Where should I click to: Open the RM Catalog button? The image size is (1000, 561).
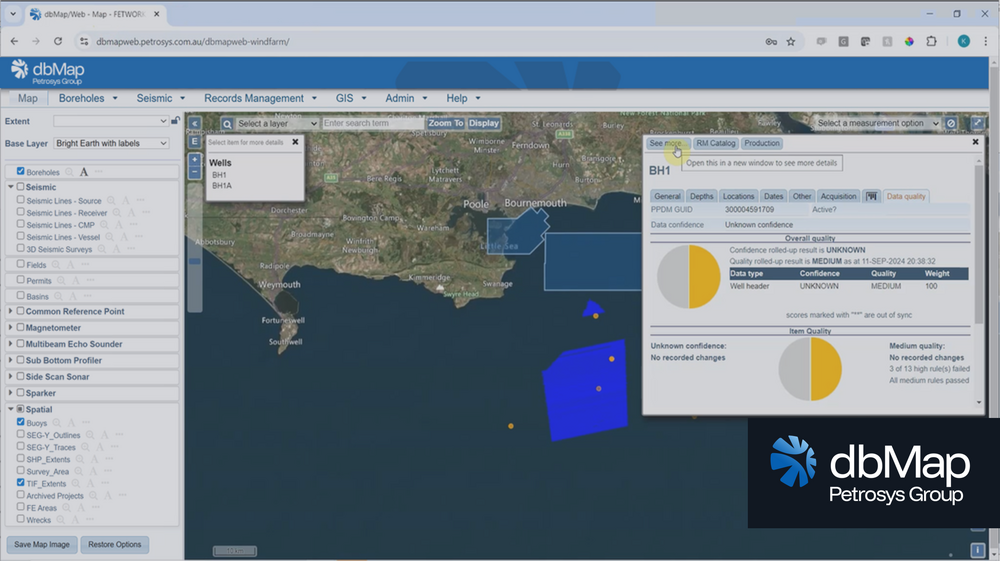[x=716, y=143]
